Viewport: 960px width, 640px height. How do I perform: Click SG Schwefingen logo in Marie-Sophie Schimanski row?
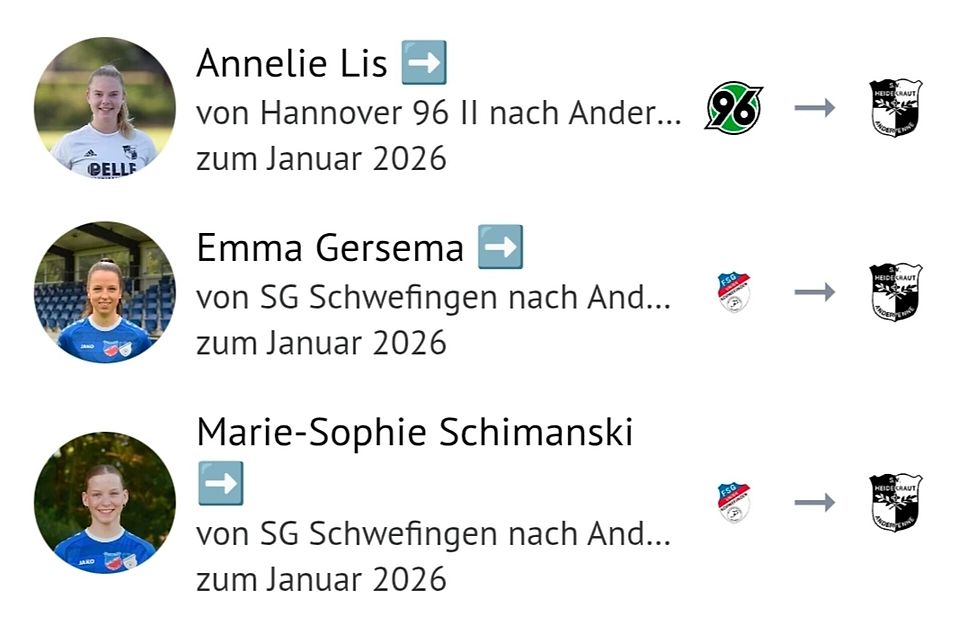click(734, 502)
